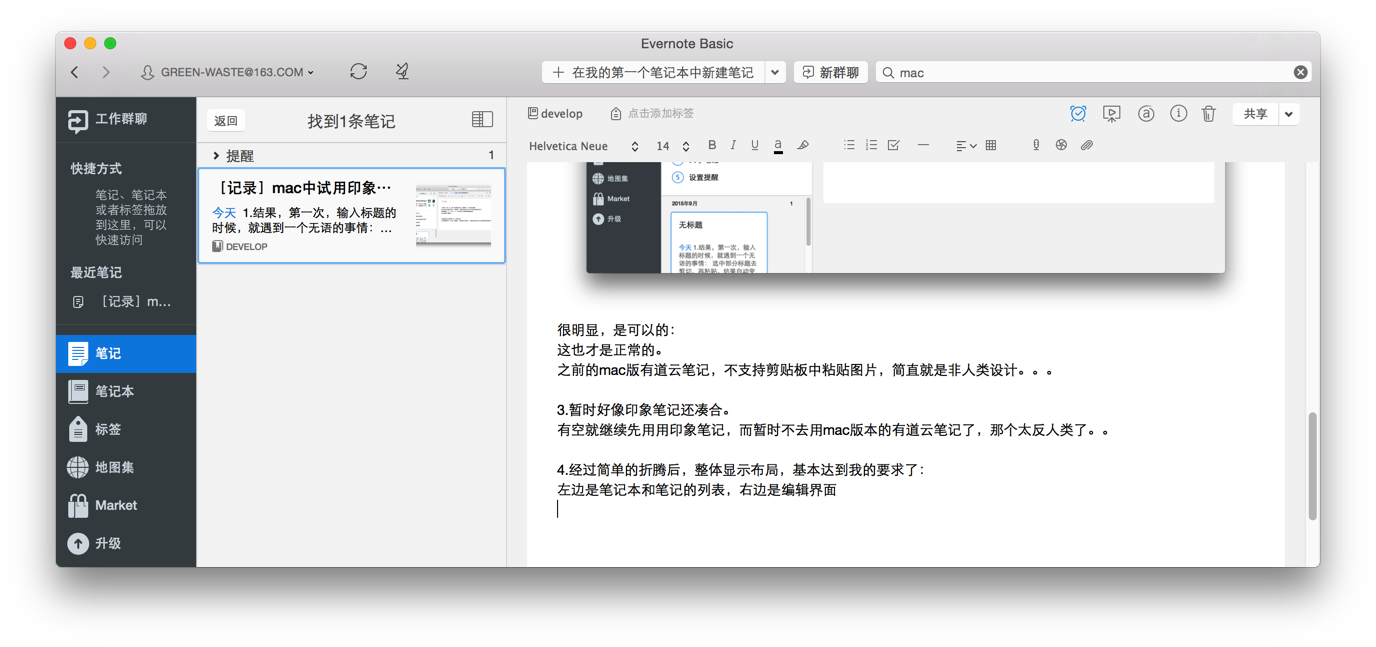Click the text line "3.暂时好像印象笔记还凑合。"
Image resolution: width=1376 pixels, height=647 pixels.
[644, 410]
